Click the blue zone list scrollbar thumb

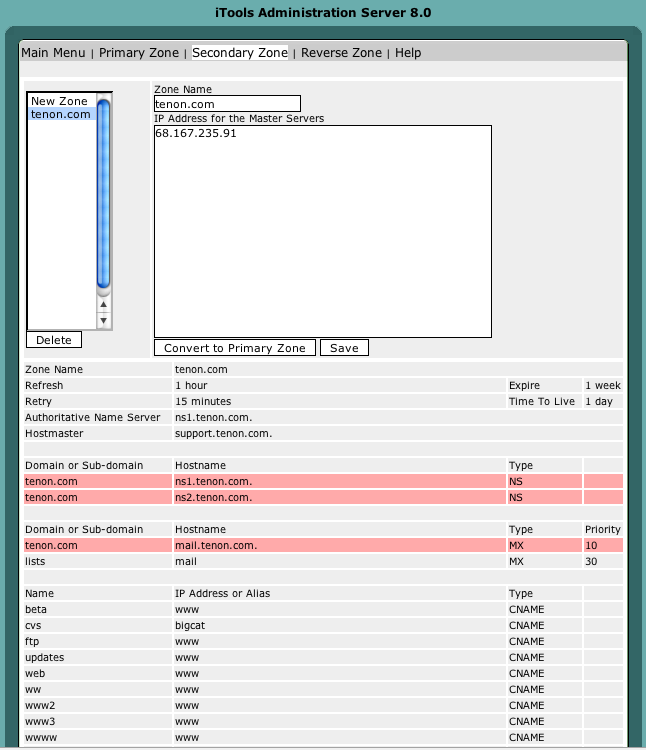(x=103, y=194)
